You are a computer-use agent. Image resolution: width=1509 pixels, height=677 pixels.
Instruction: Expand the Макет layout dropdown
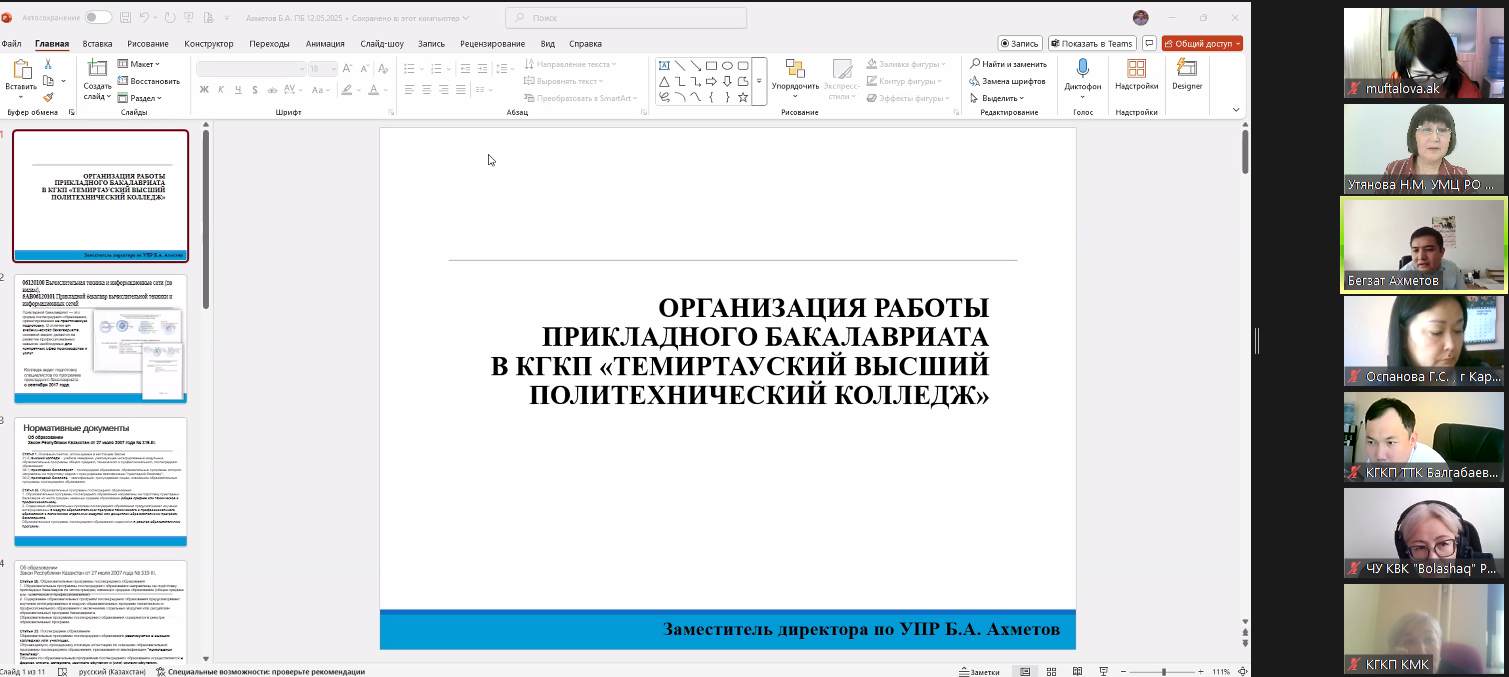click(142, 64)
